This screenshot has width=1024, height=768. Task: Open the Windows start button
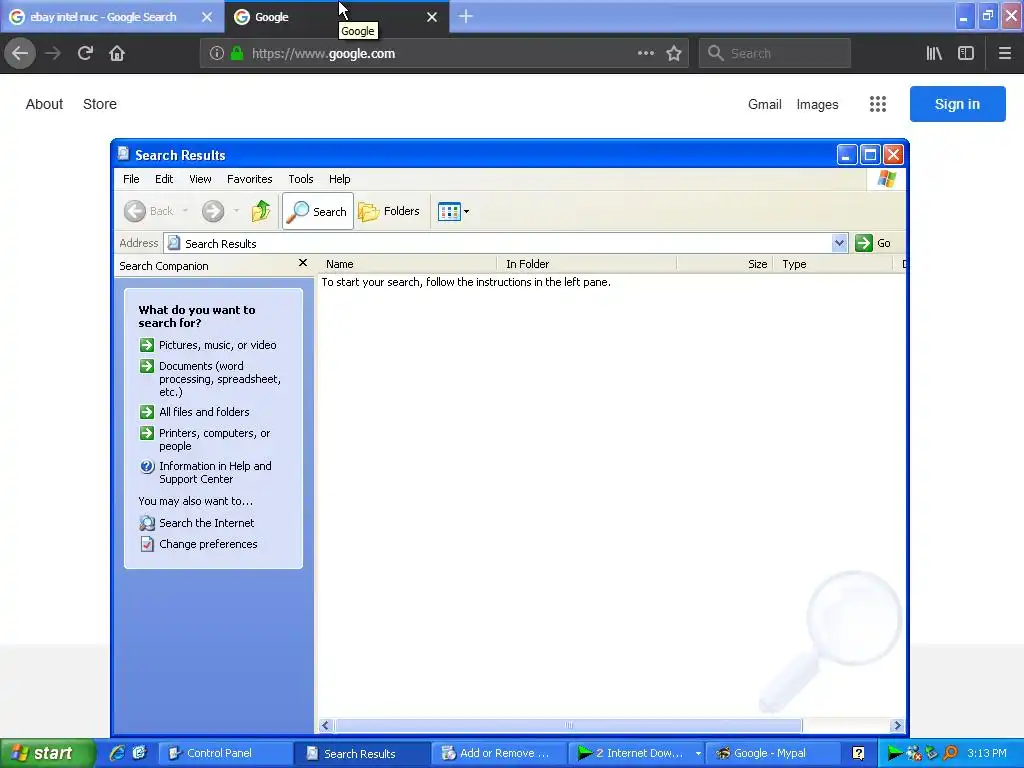pos(46,753)
